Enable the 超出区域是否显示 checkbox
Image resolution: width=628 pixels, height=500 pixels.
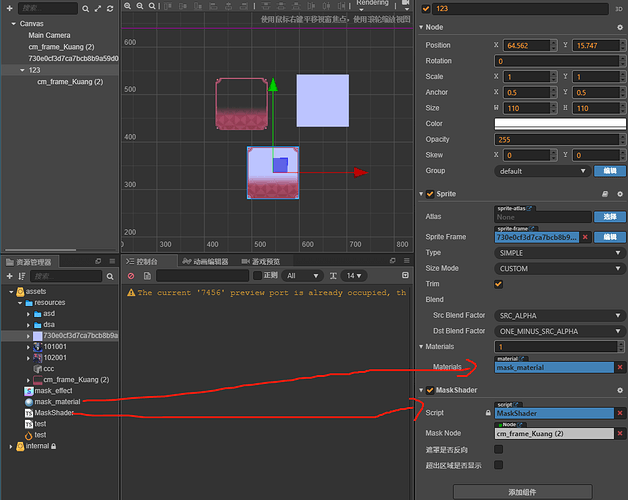pyautogui.click(x=498, y=465)
